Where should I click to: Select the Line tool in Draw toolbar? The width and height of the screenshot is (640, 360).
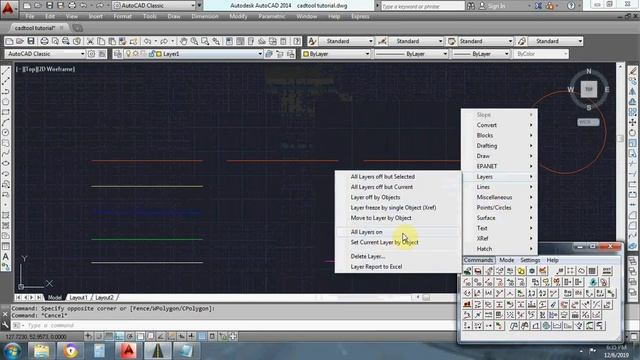[x=6, y=71]
